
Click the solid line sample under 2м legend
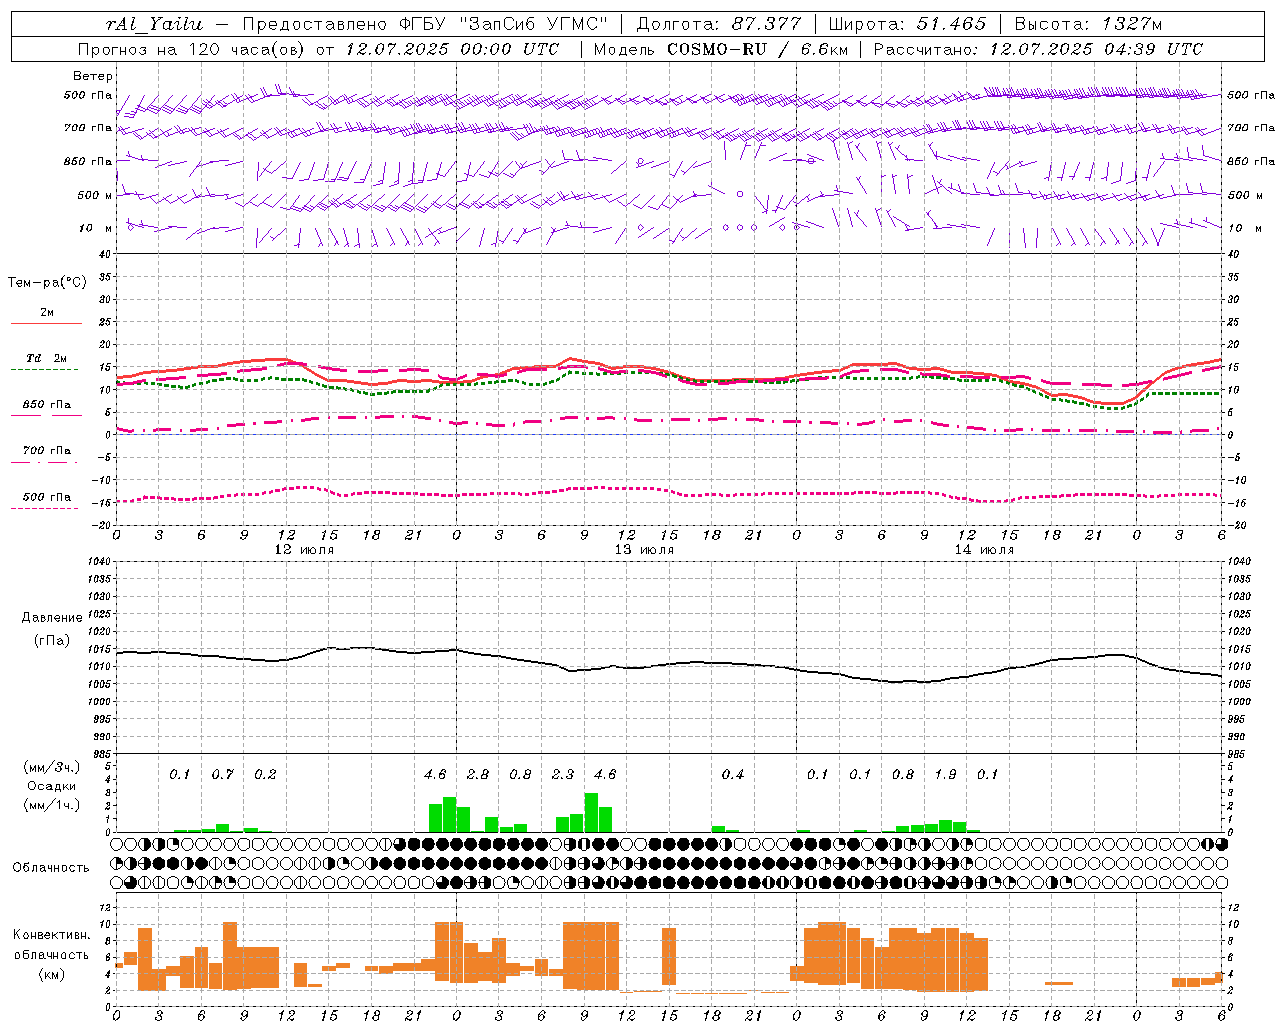point(46,323)
